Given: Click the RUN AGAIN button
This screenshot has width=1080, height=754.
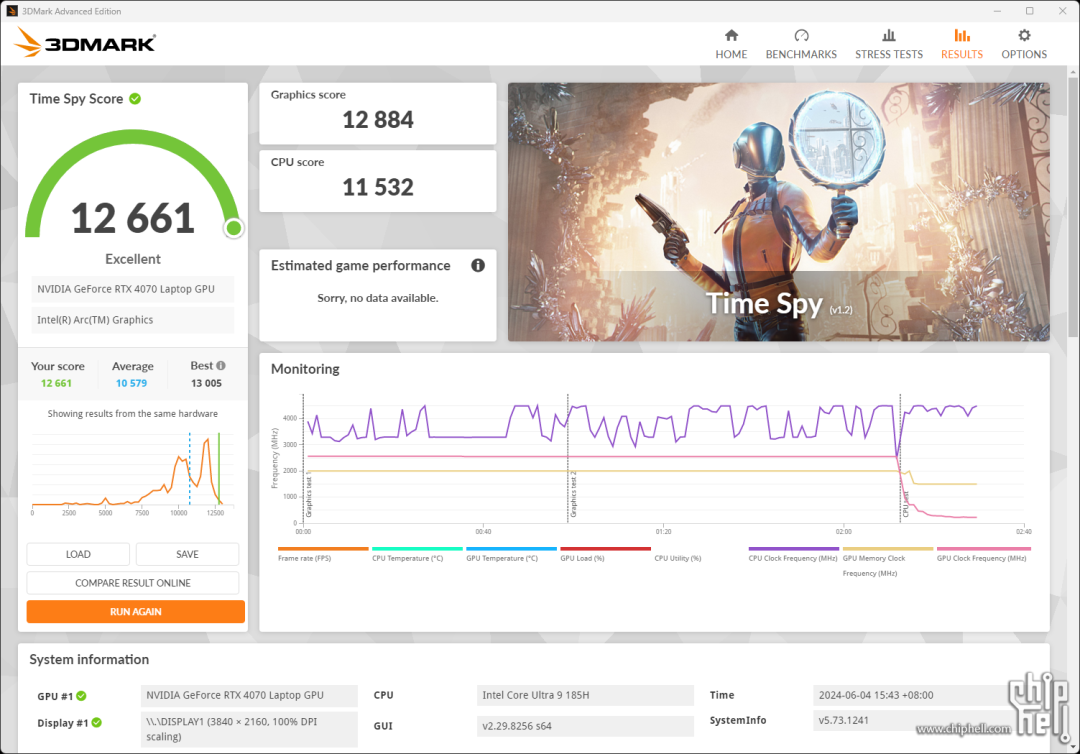Looking at the screenshot, I should click(x=136, y=611).
